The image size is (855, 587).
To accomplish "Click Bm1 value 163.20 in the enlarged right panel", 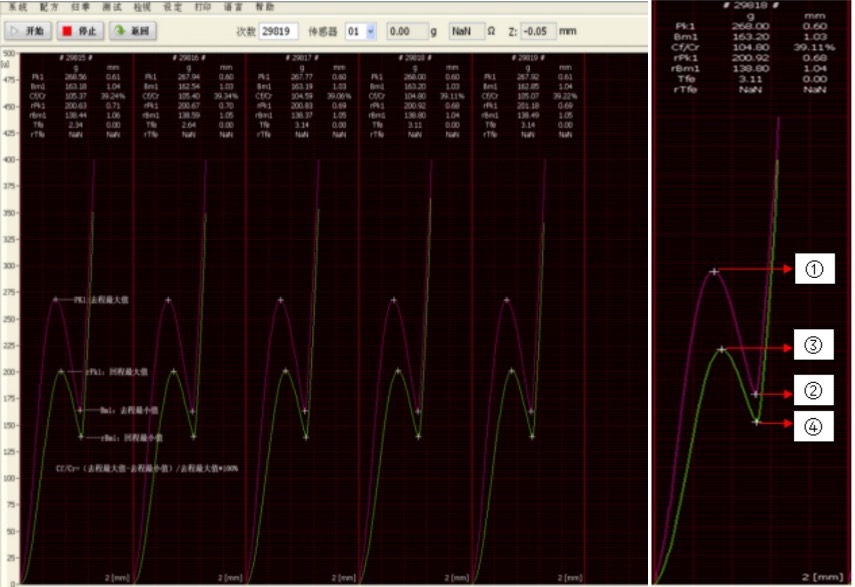I will (x=751, y=37).
